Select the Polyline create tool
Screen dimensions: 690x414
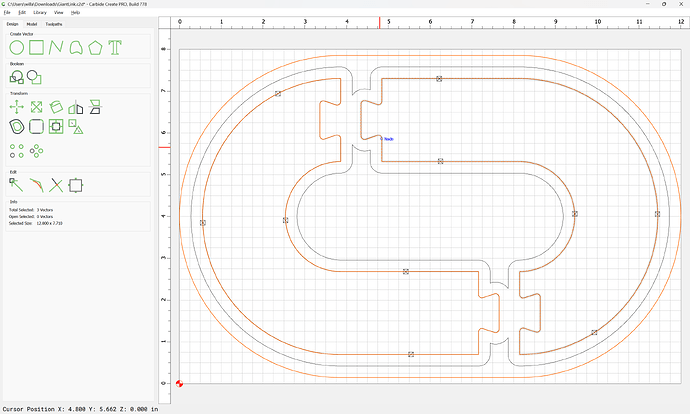pos(56,48)
